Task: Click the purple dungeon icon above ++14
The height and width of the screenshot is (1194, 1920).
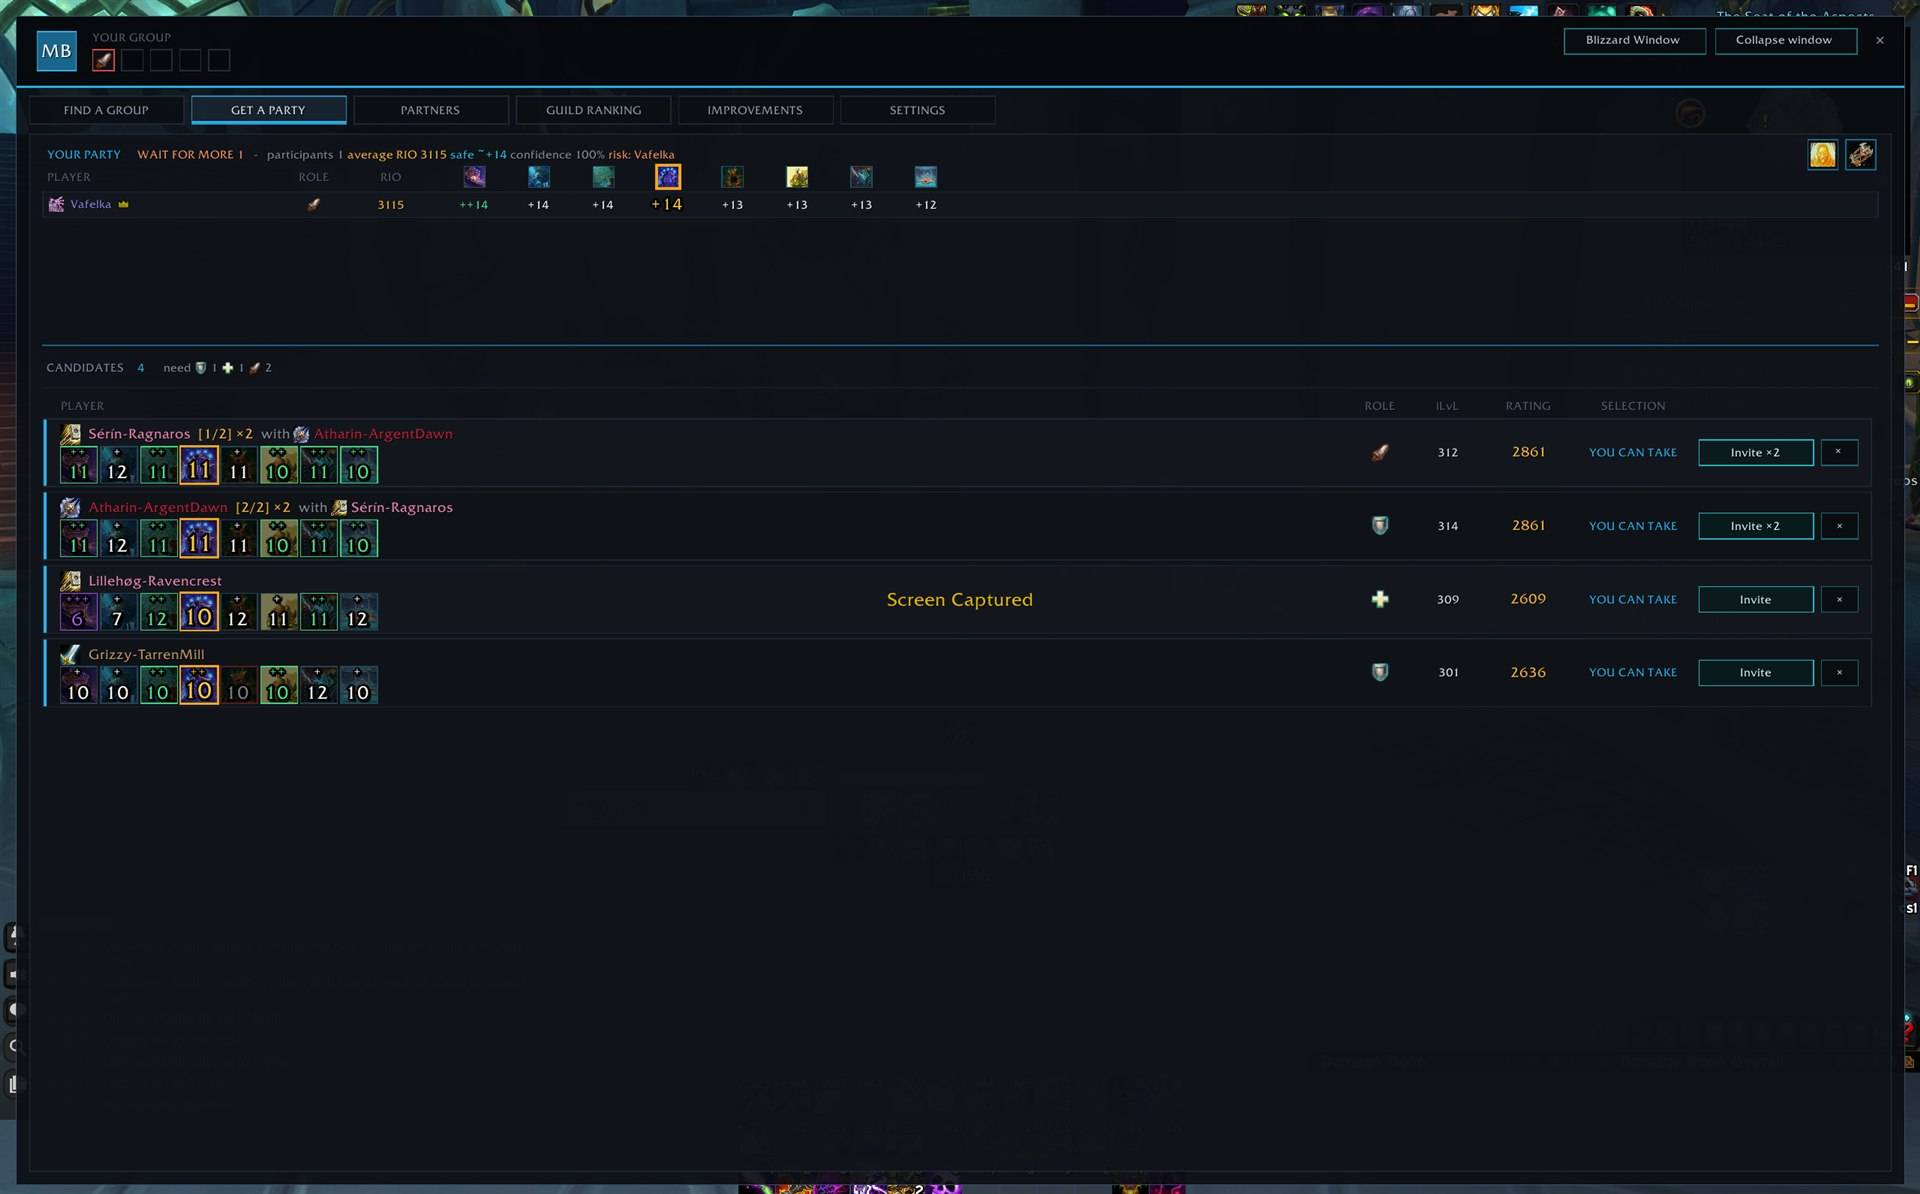Action: (474, 177)
